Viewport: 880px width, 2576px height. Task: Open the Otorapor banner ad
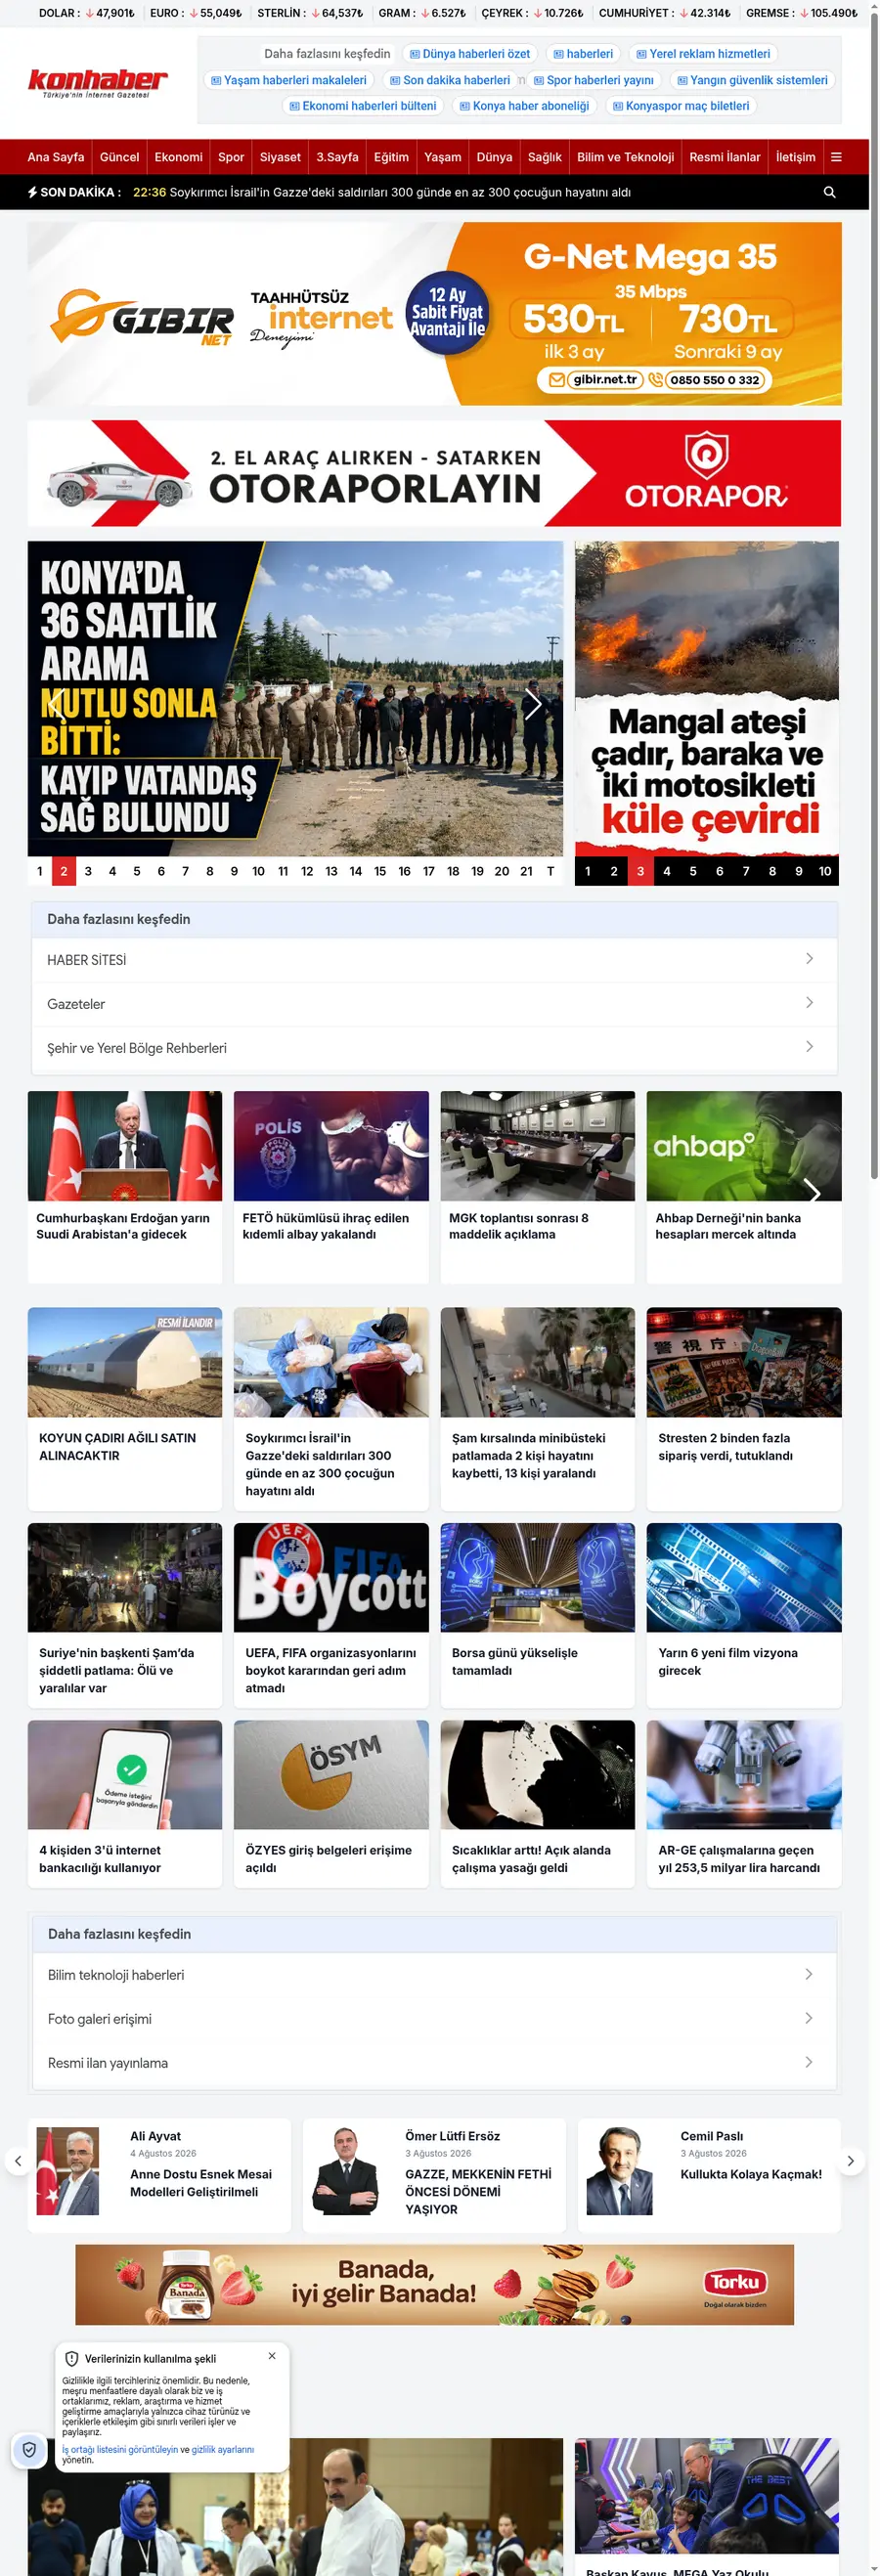[434, 473]
